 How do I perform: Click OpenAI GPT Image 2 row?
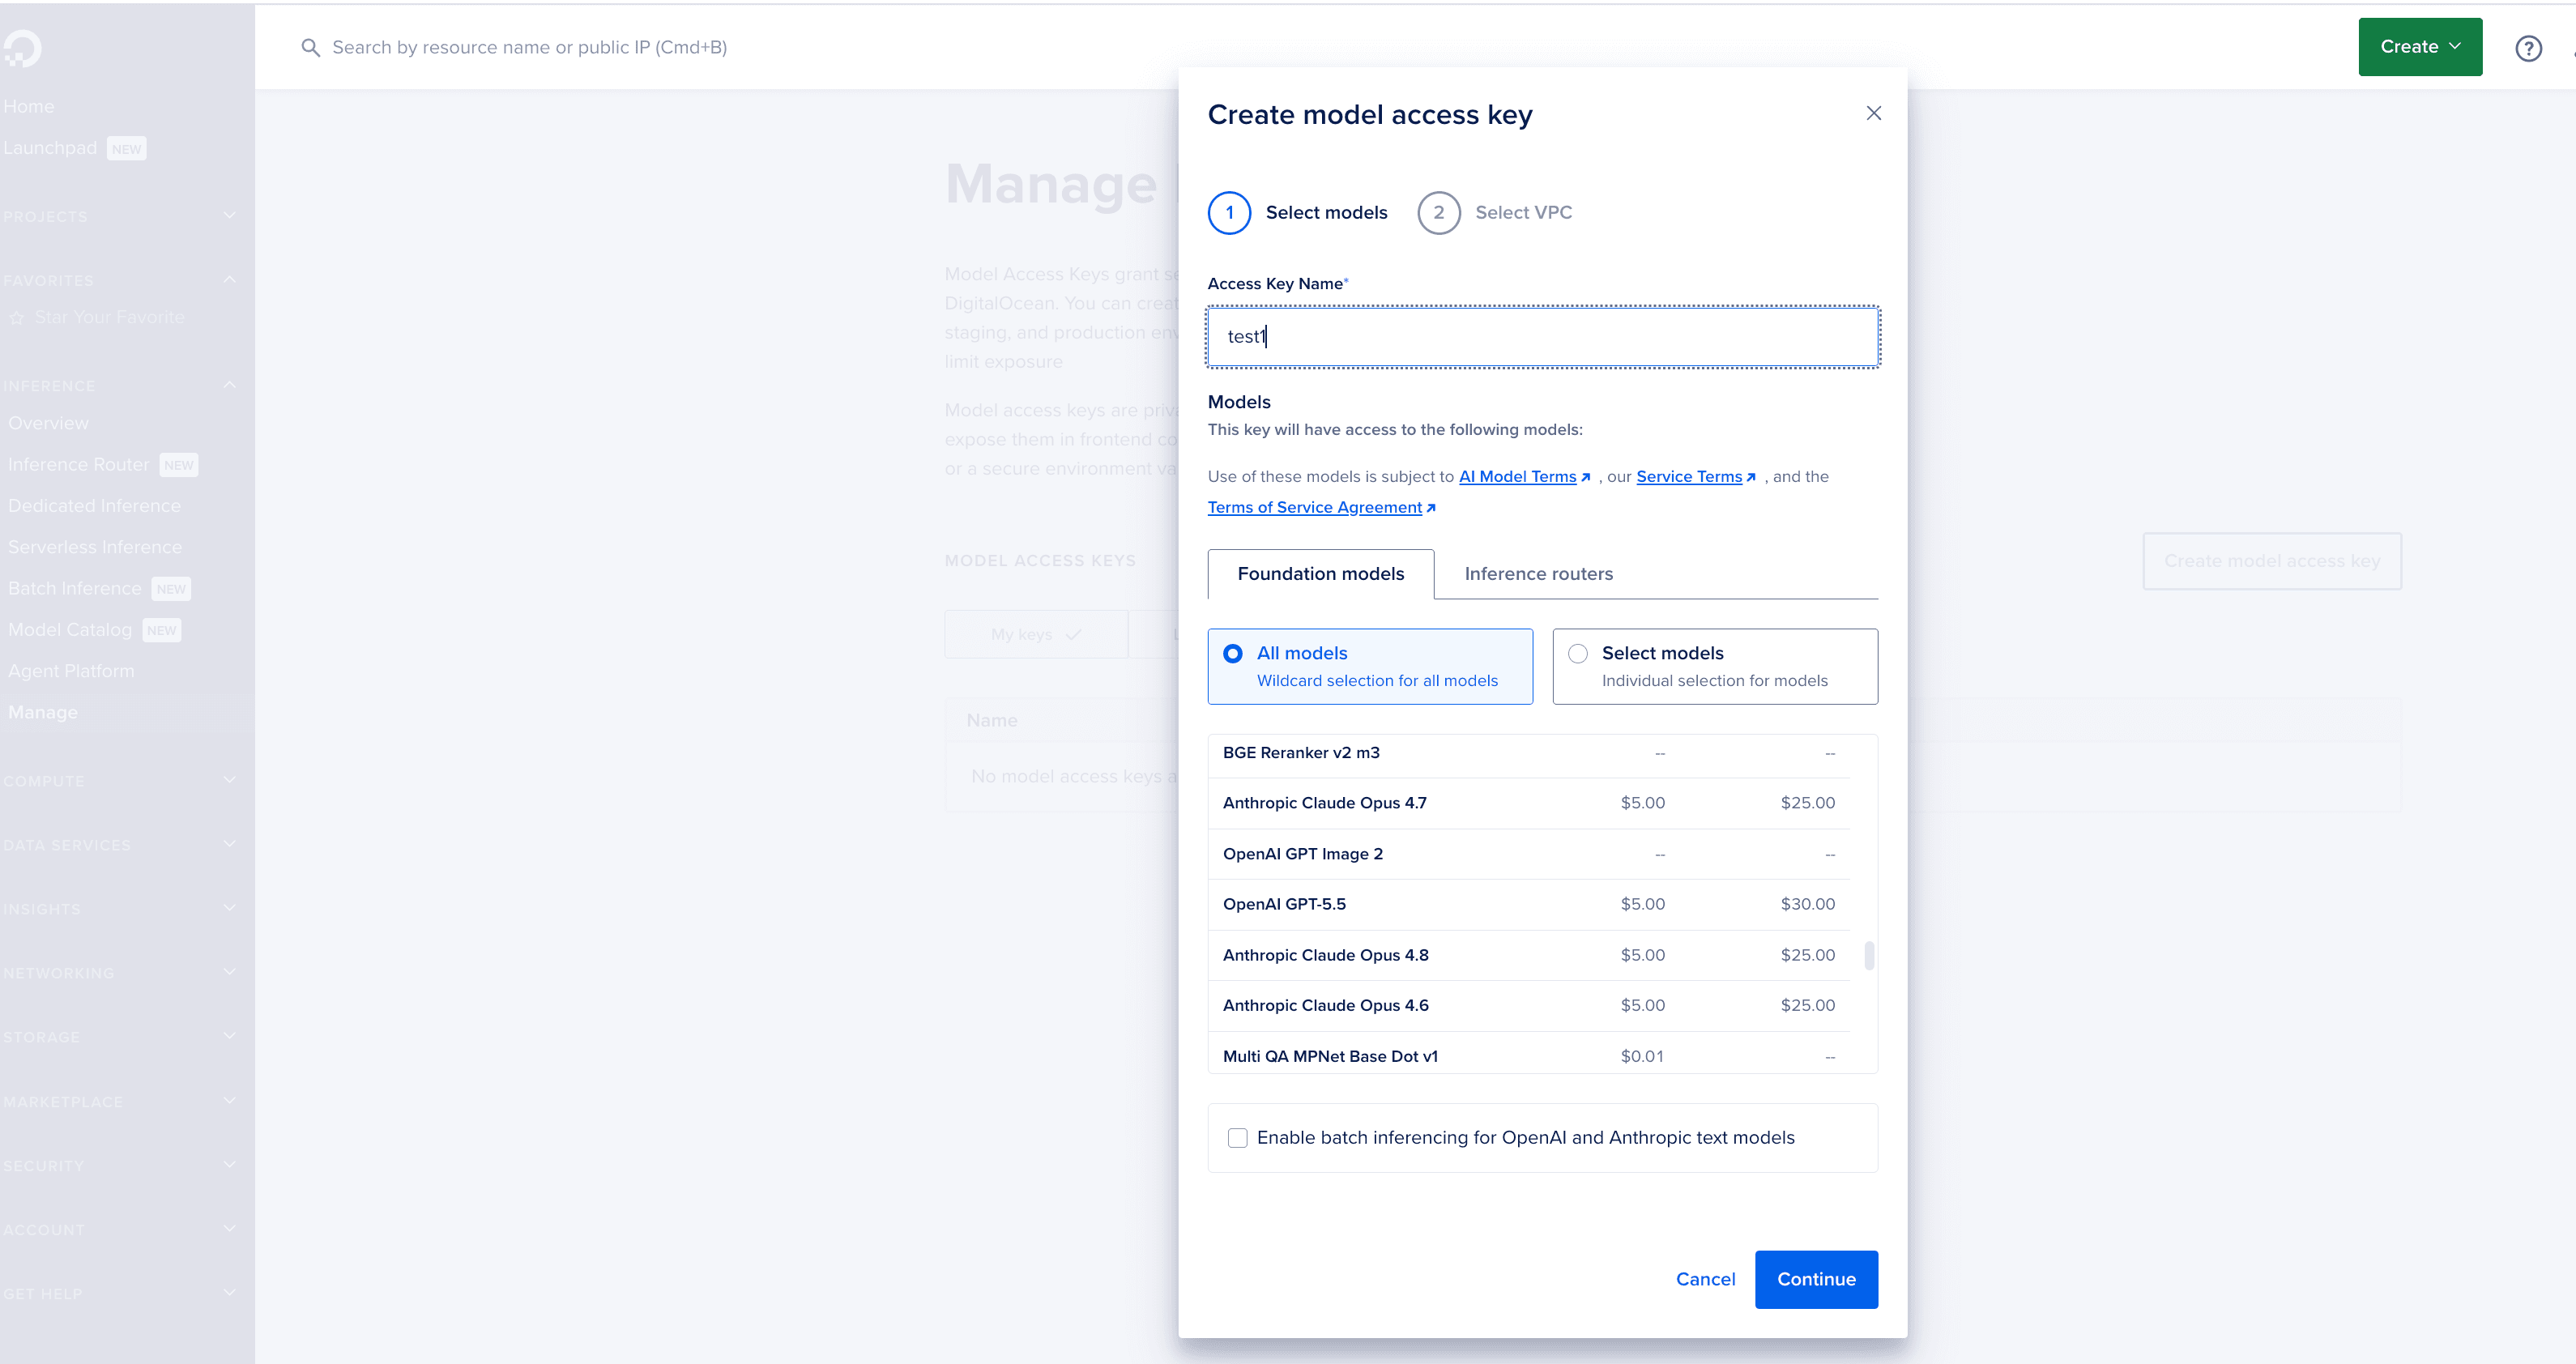click(1528, 854)
